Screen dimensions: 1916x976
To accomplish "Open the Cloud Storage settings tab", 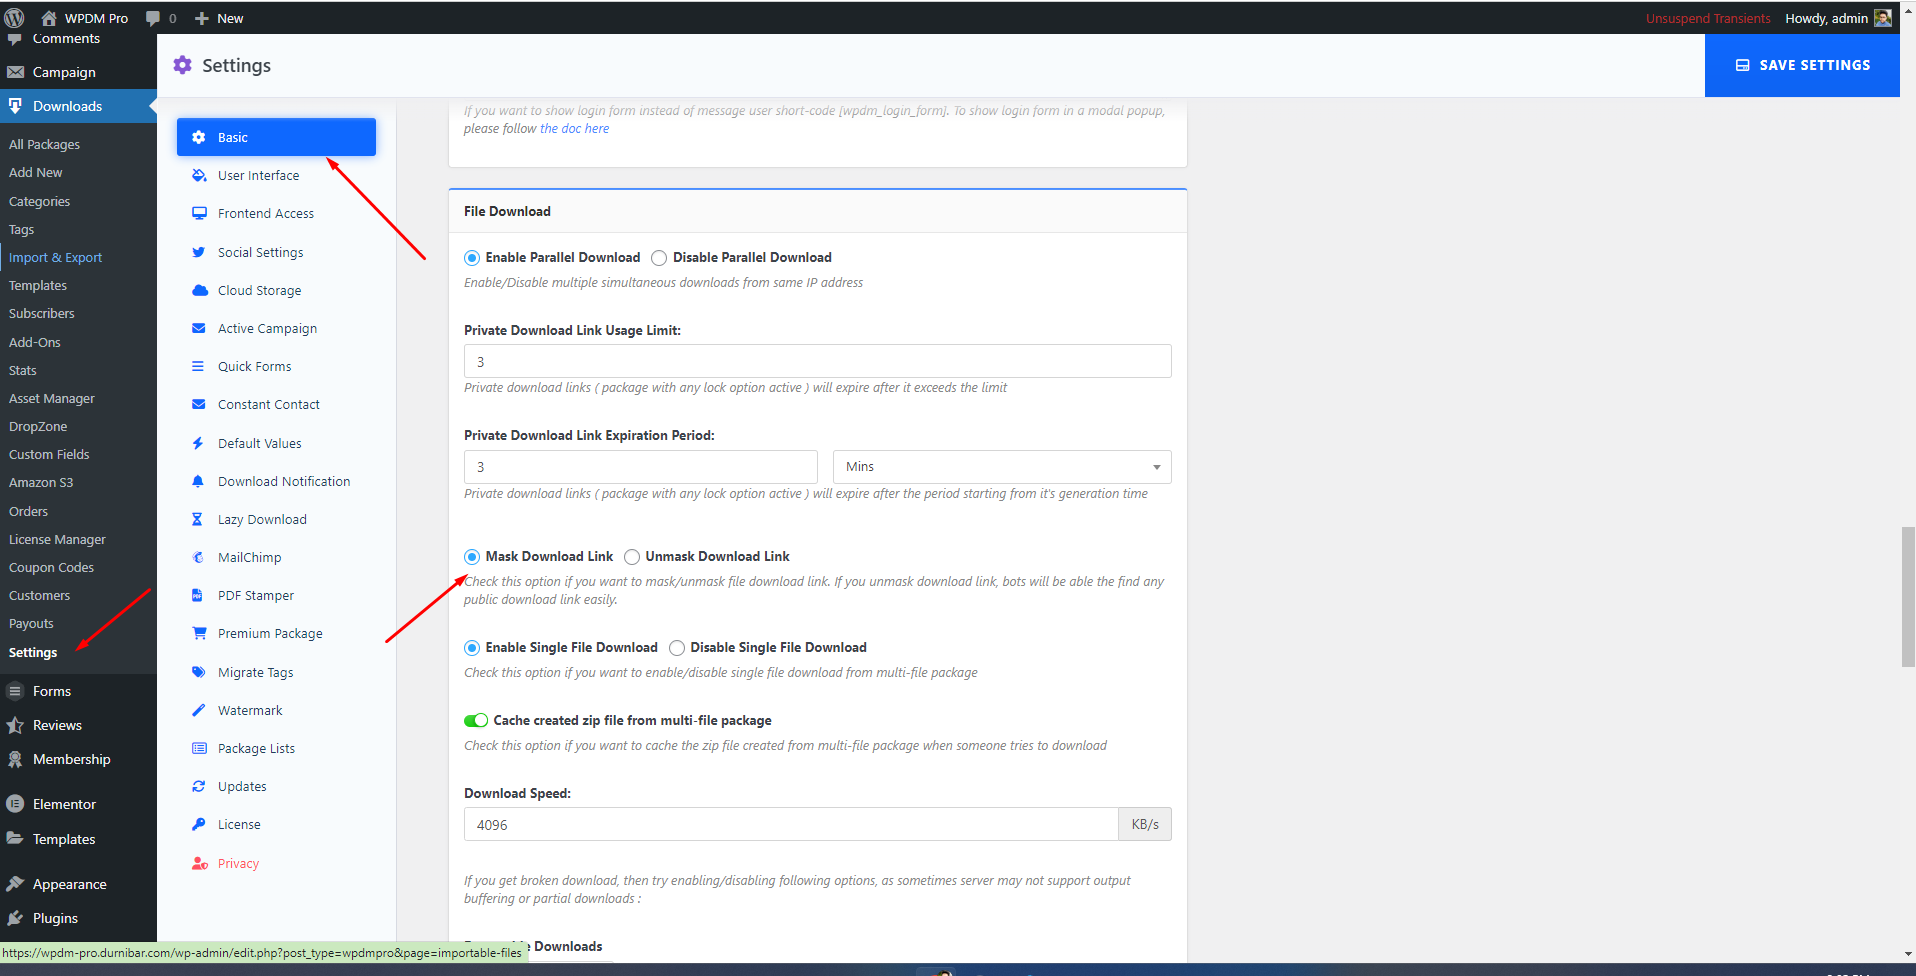I will coord(276,290).
